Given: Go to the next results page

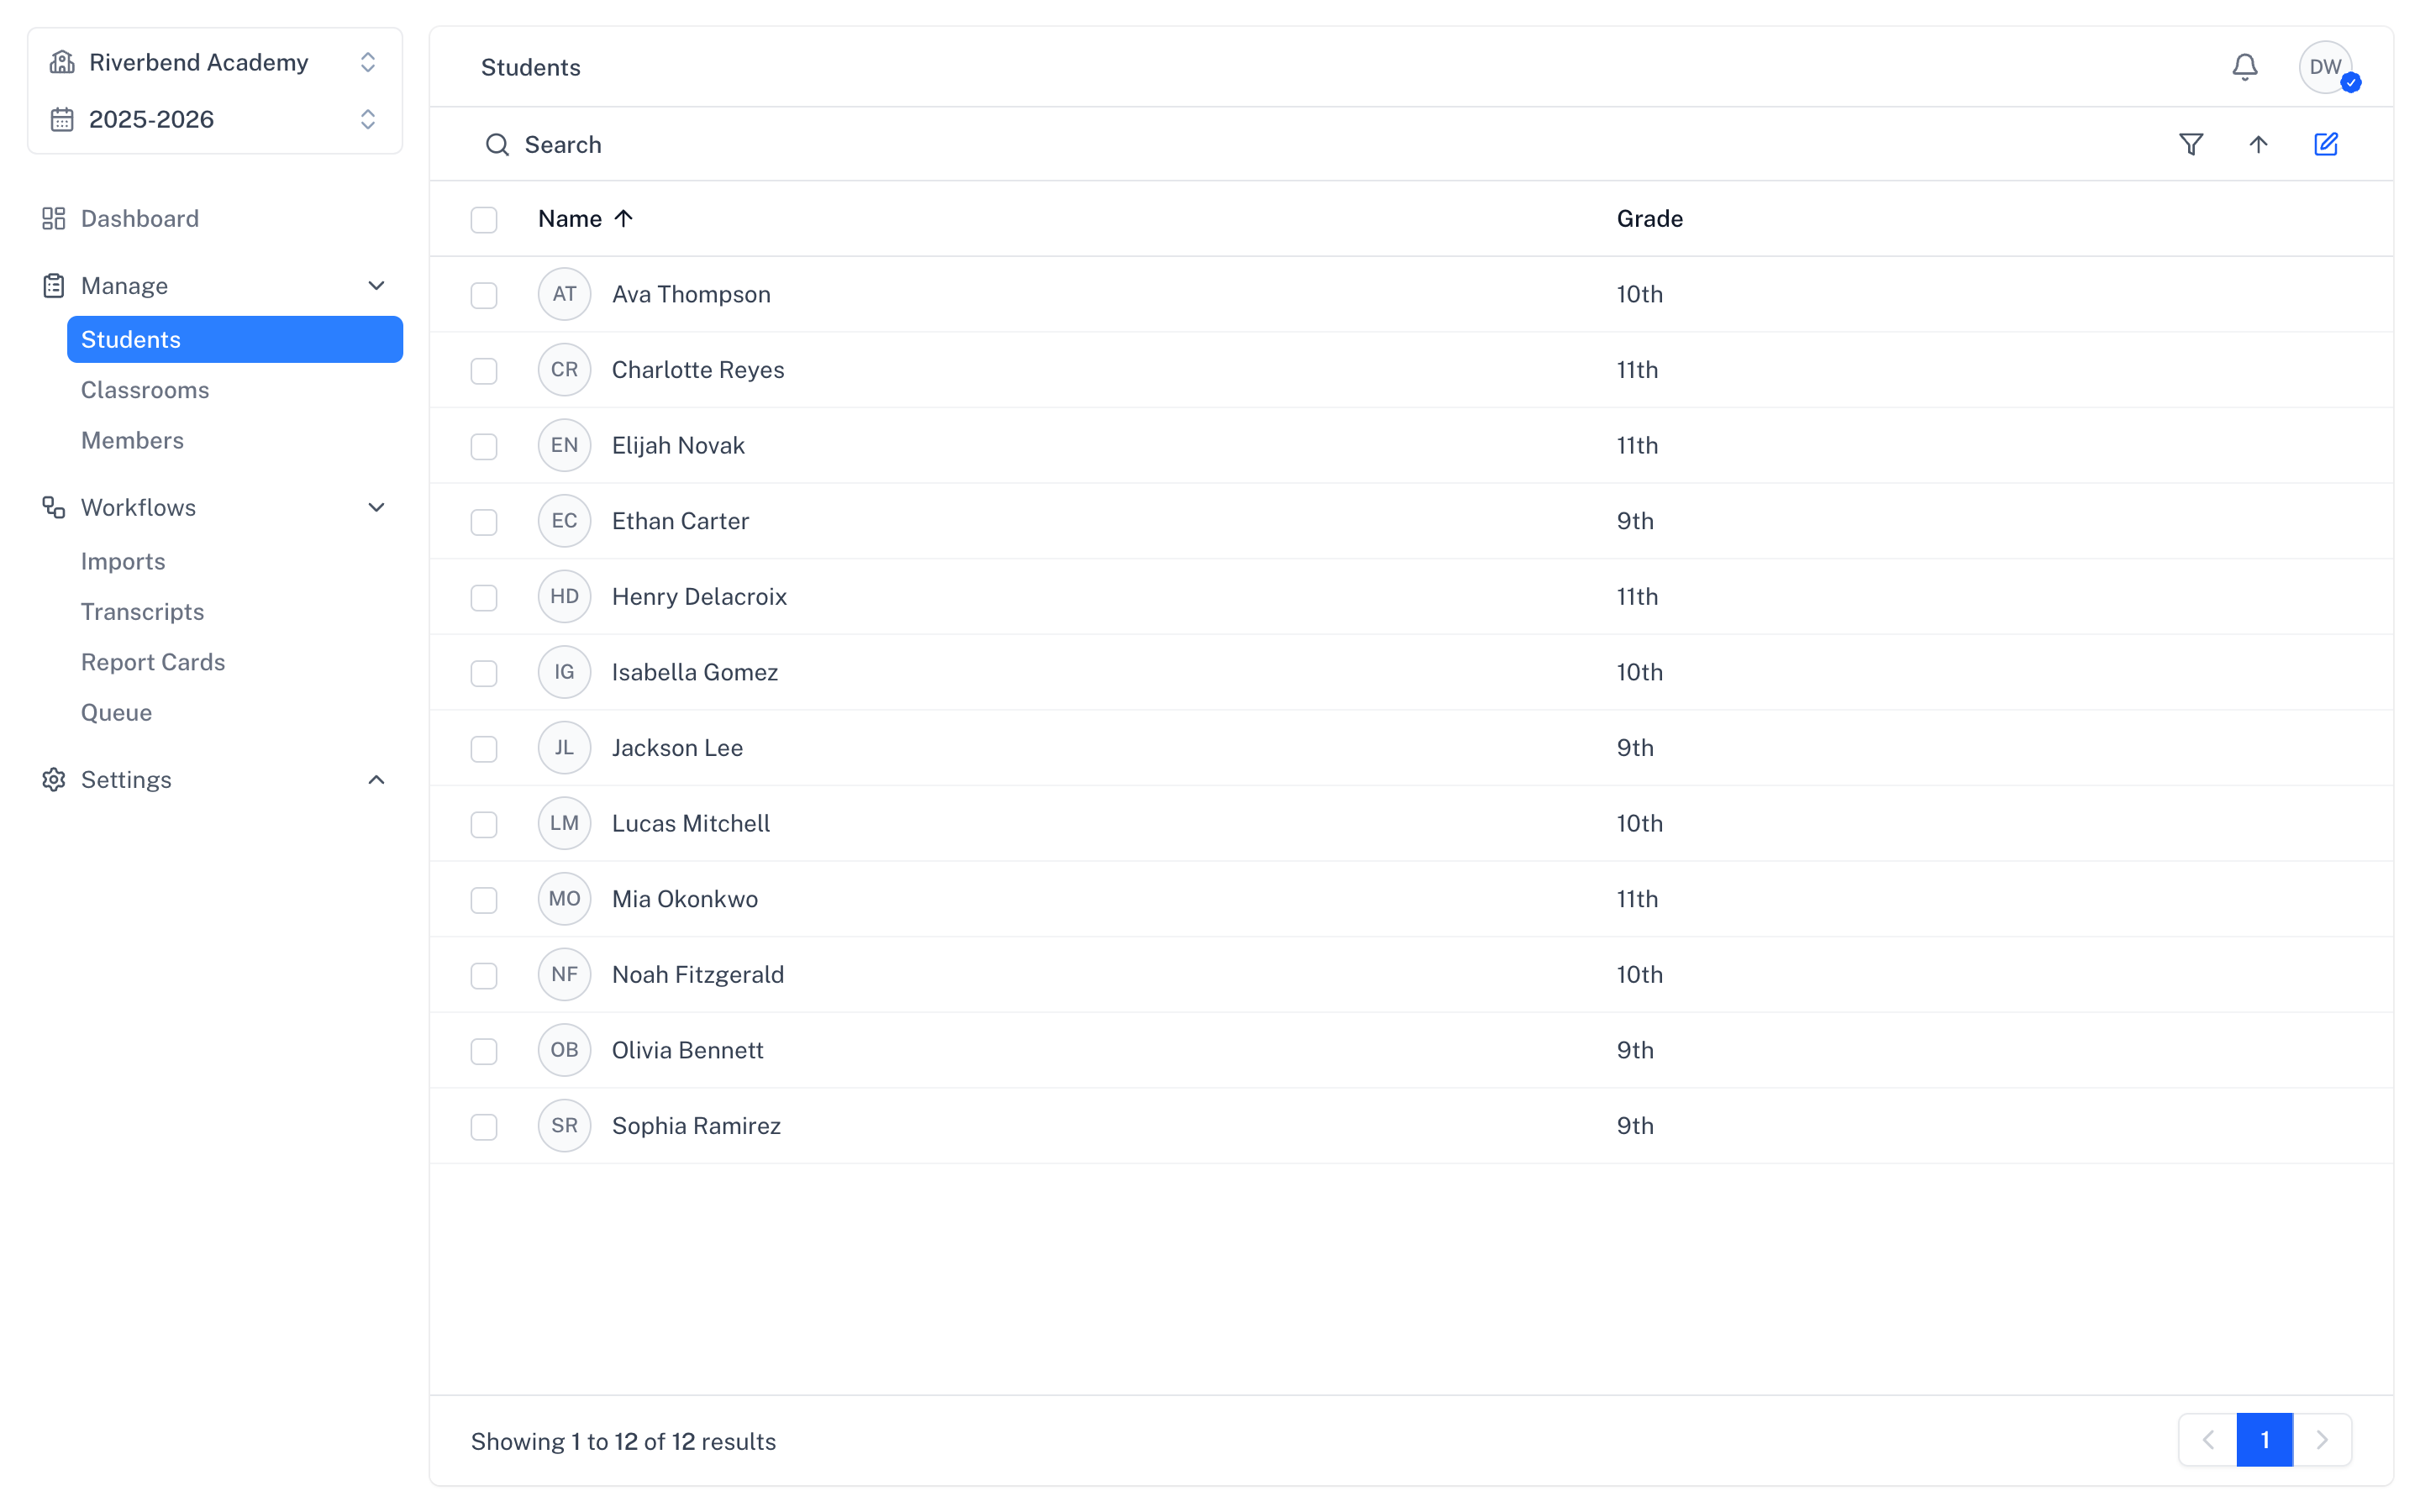Looking at the screenshot, I should (x=2322, y=1440).
